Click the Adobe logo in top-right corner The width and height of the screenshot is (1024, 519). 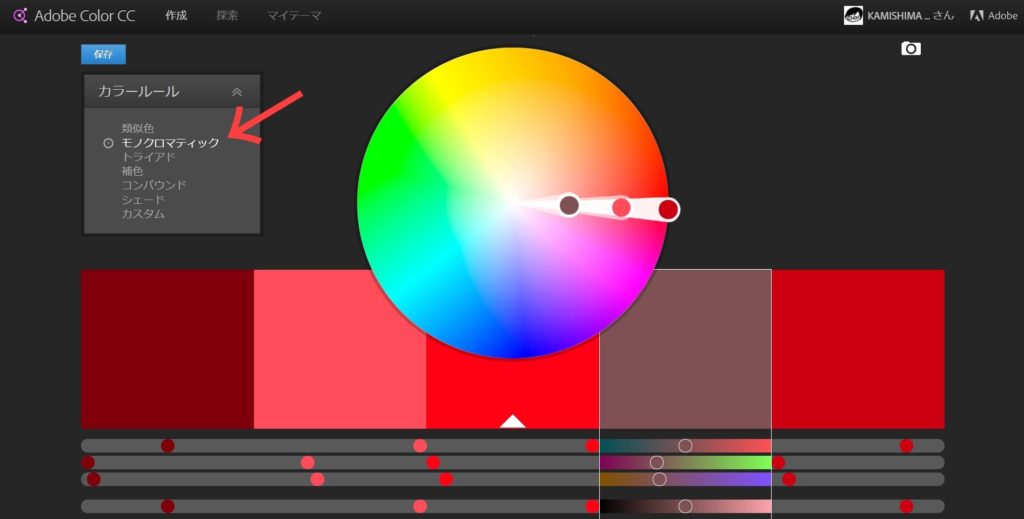(x=977, y=16)
